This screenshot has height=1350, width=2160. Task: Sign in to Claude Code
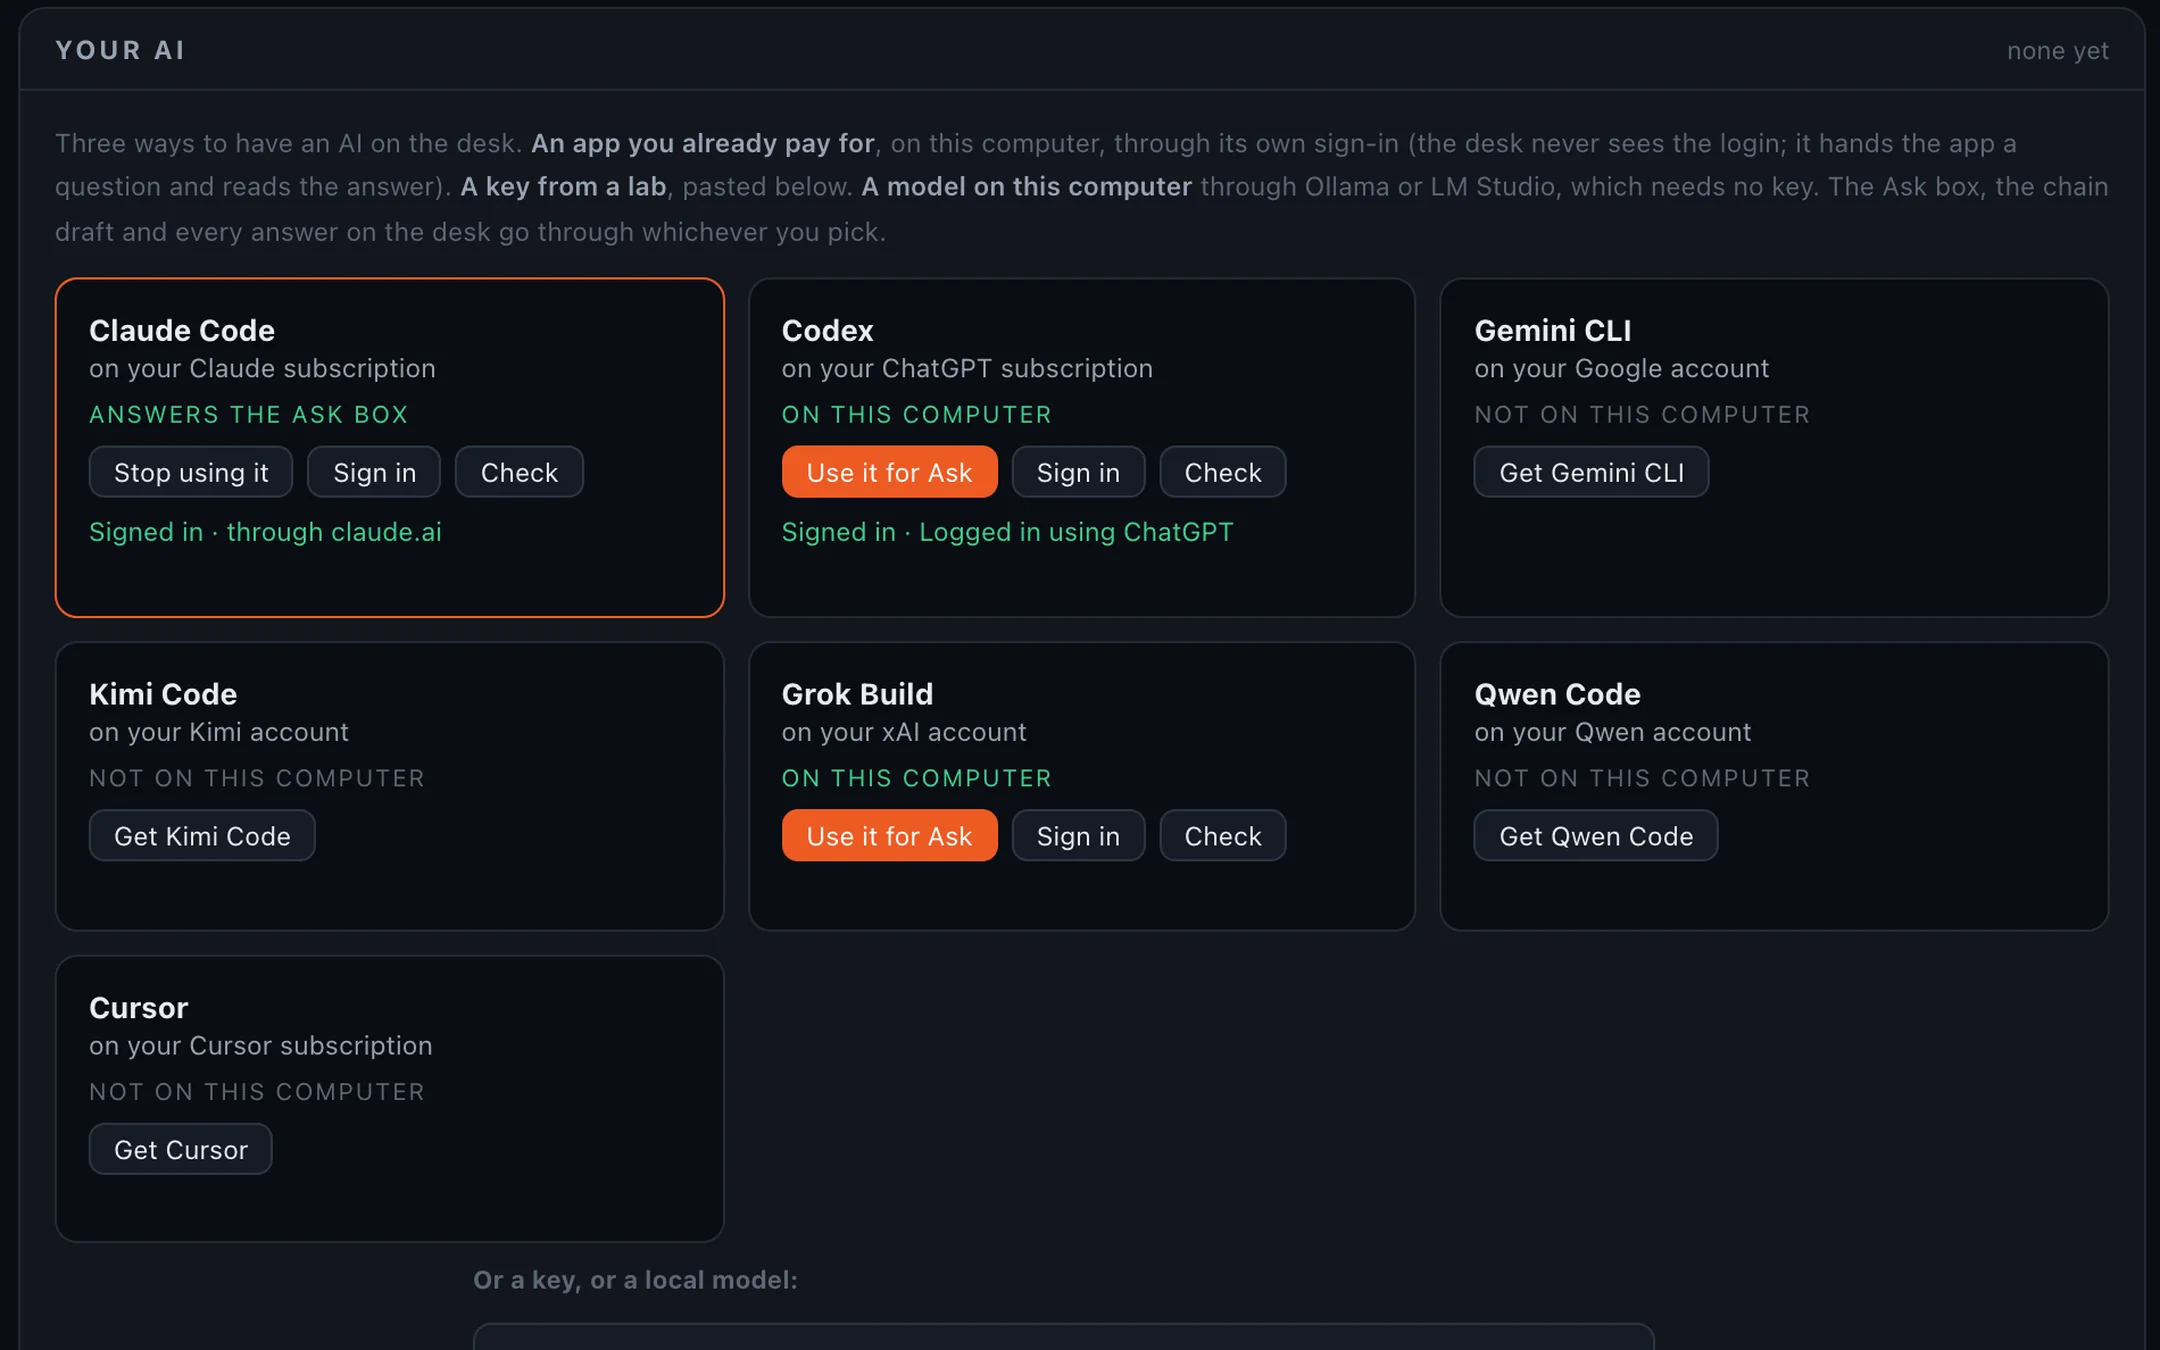374,472
